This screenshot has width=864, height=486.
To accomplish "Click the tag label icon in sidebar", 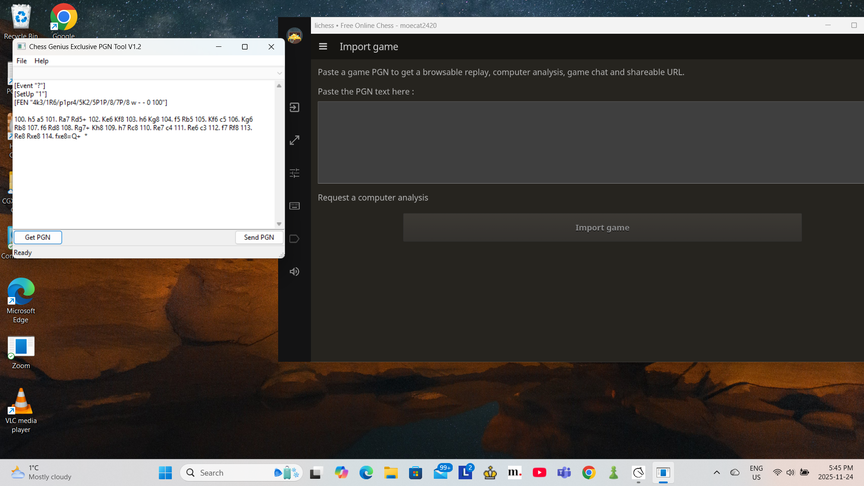I will (295, 239).
